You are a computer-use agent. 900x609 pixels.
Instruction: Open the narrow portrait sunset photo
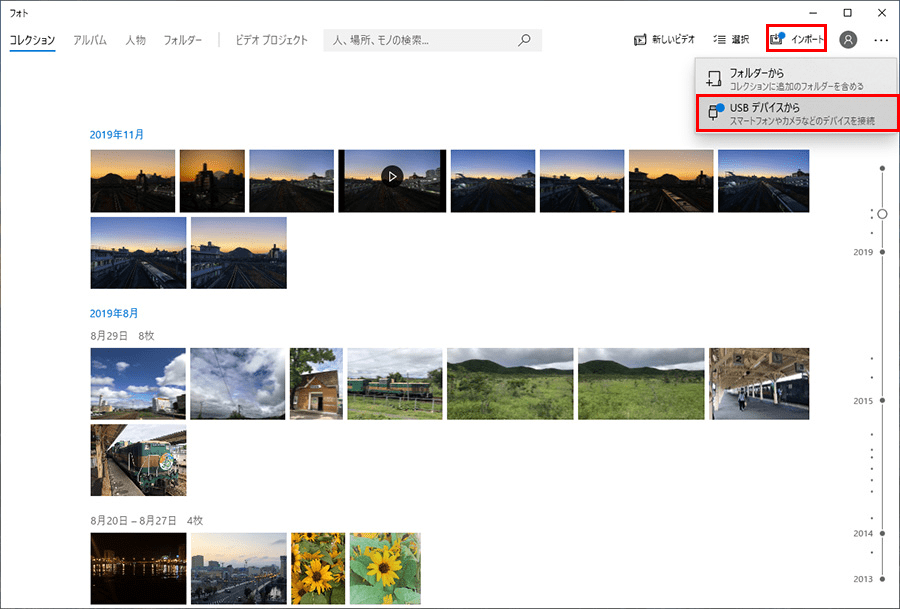(212, 181)
